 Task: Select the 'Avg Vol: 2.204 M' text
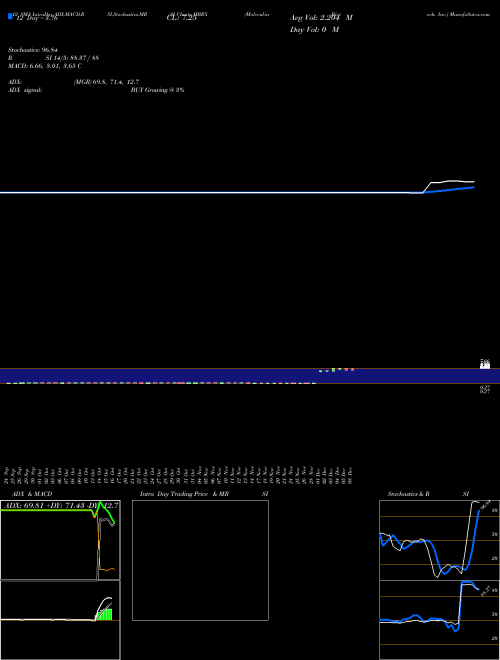tap(321, 18)
